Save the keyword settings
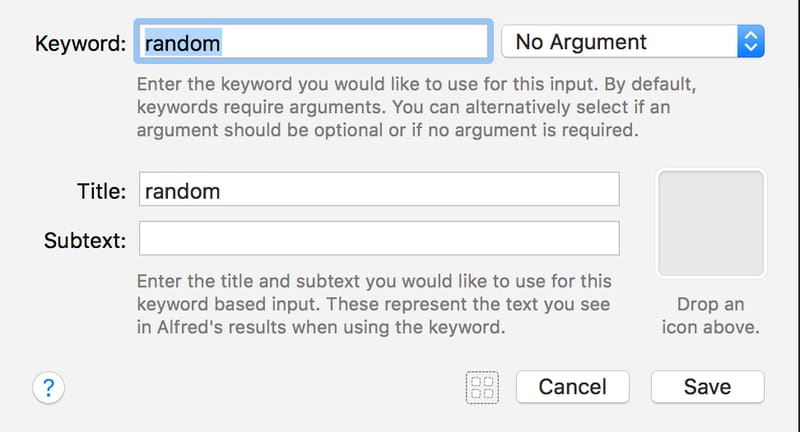The height and width of the screenshot is (432, 800). click(707, 387)
